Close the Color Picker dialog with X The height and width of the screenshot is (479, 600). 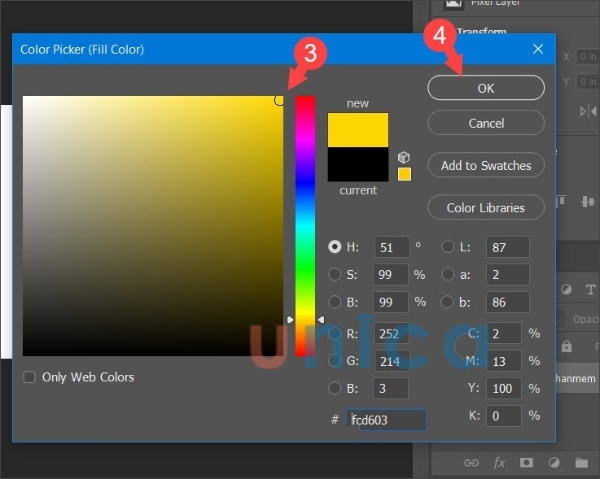[x=538, y=49]
